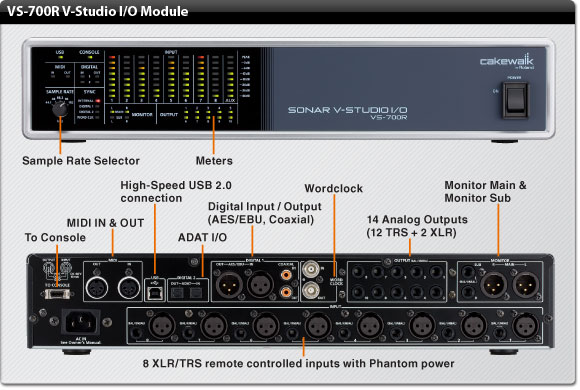Select the rear USB port
The width and height of the screenshot is (580, 390).
coord(155,293)
